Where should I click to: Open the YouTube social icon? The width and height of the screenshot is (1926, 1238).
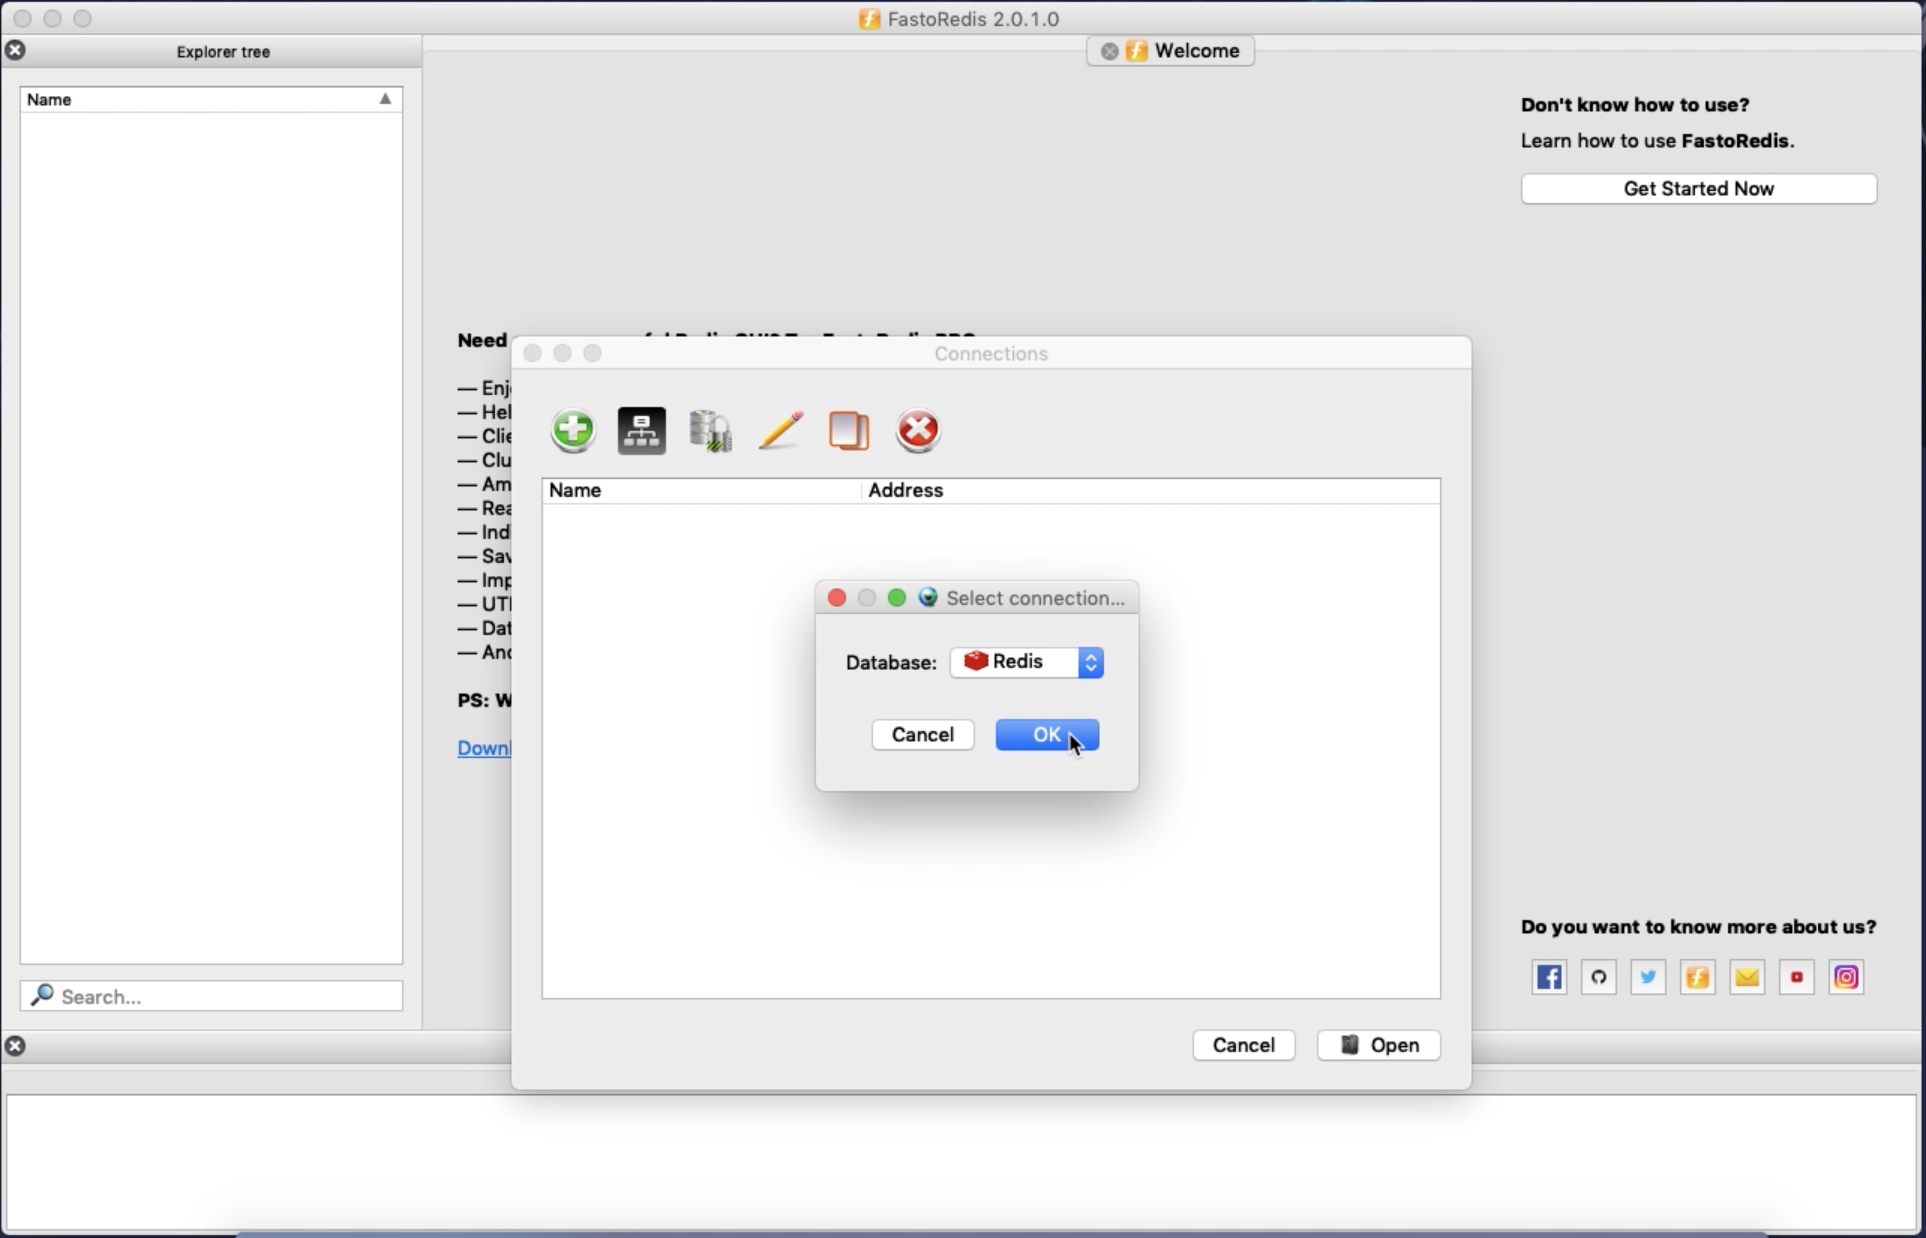pos(1797,977)
